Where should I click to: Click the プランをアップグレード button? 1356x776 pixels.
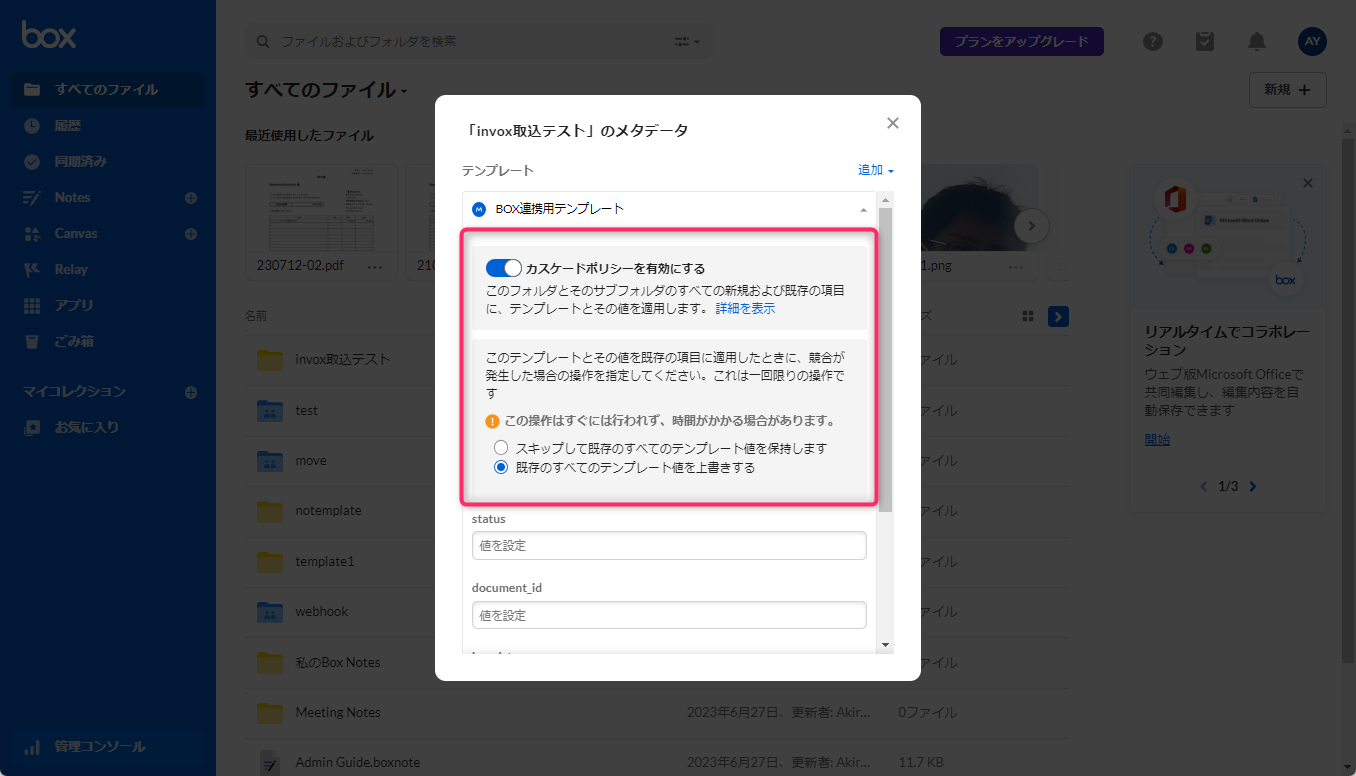pos(1021,41)
